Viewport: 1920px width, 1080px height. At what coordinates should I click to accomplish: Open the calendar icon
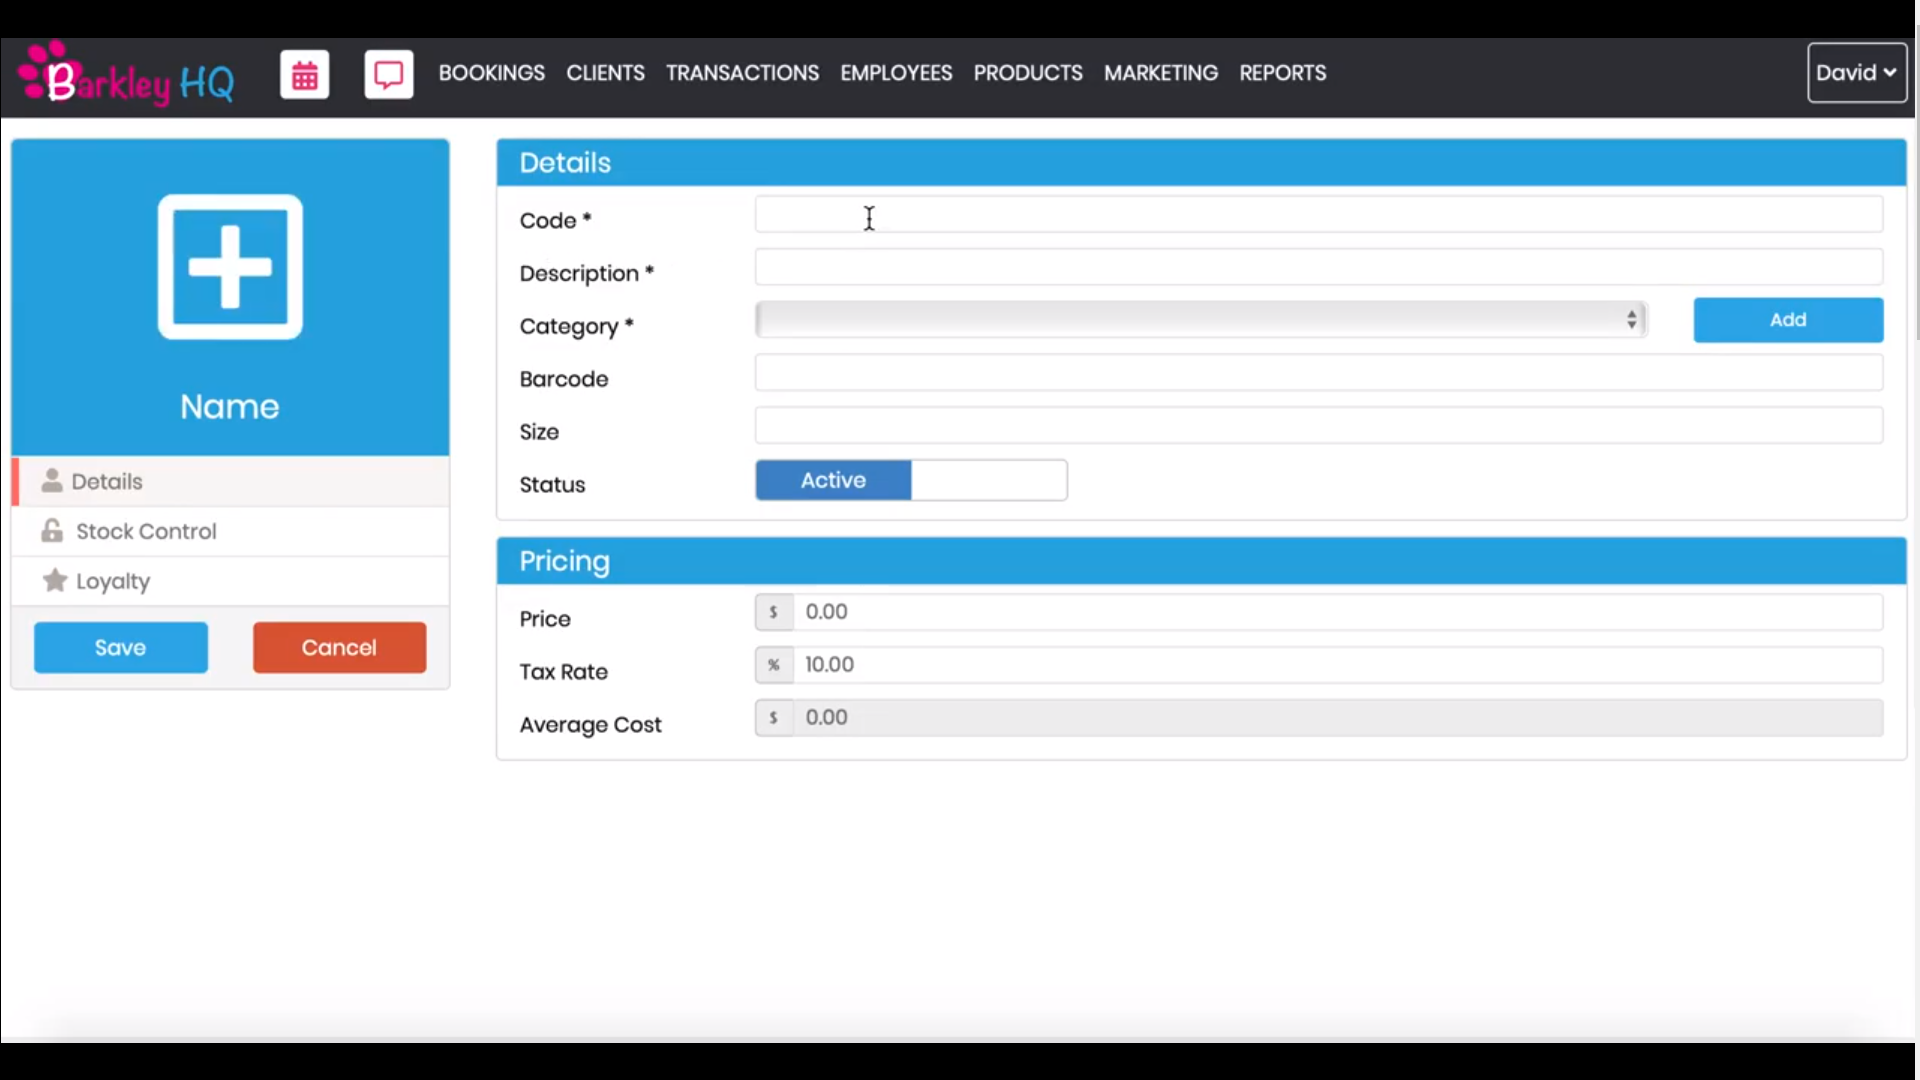304,74
